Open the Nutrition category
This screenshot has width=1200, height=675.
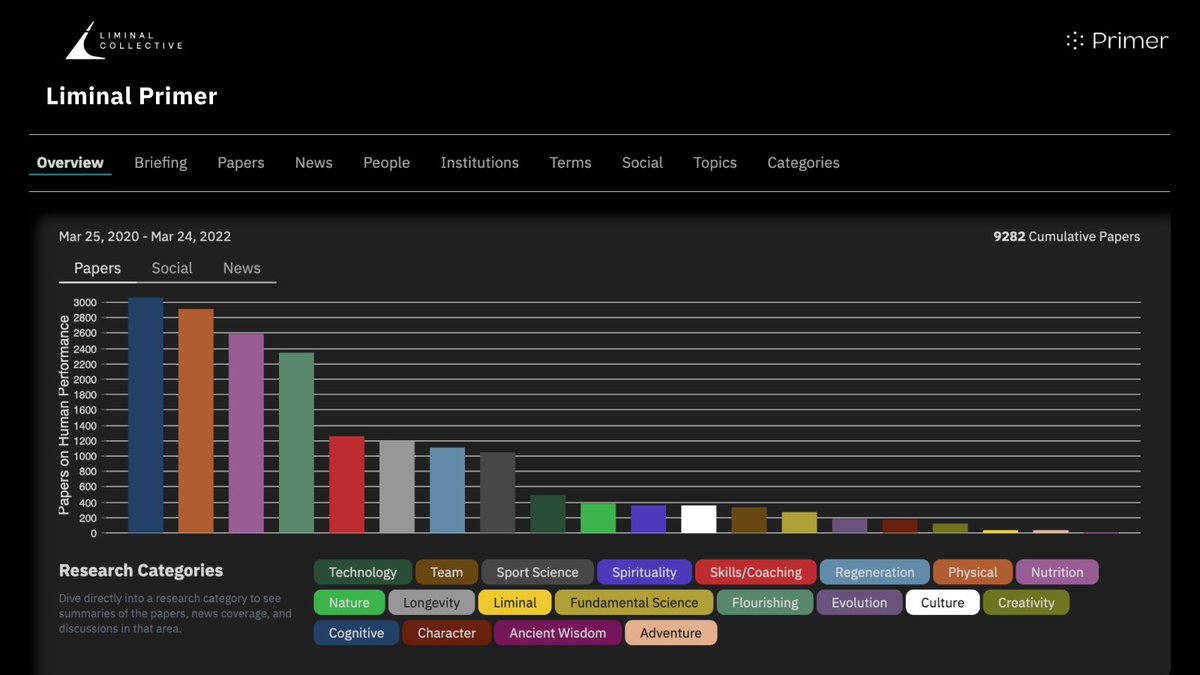pyautogui.click(x=1057, y=572)
